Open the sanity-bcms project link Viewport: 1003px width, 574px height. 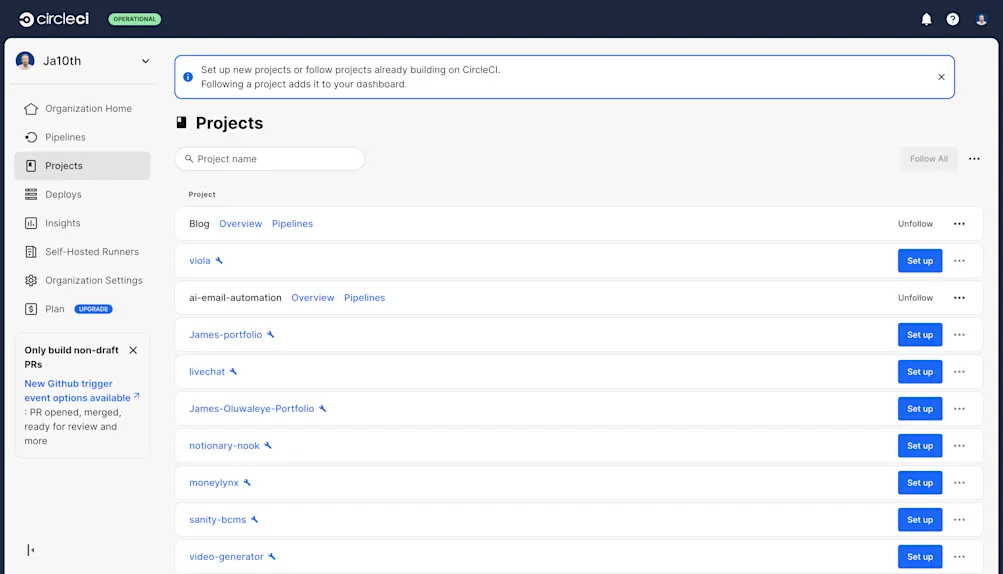click(217, 520)
